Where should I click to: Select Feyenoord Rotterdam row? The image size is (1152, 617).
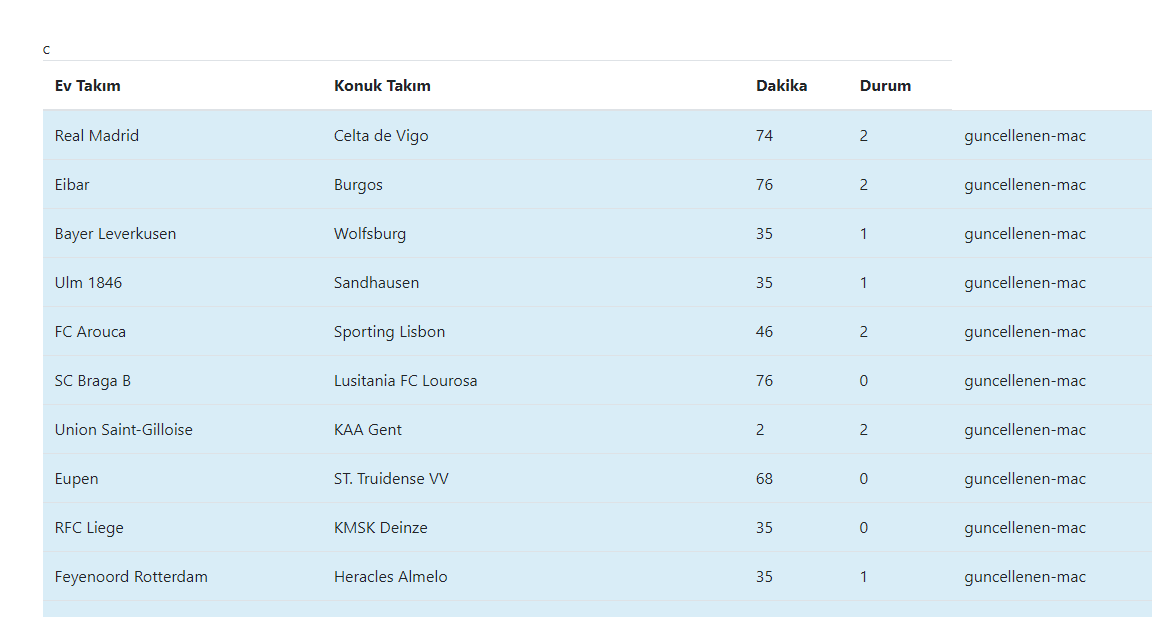click(x=131, y=577)
